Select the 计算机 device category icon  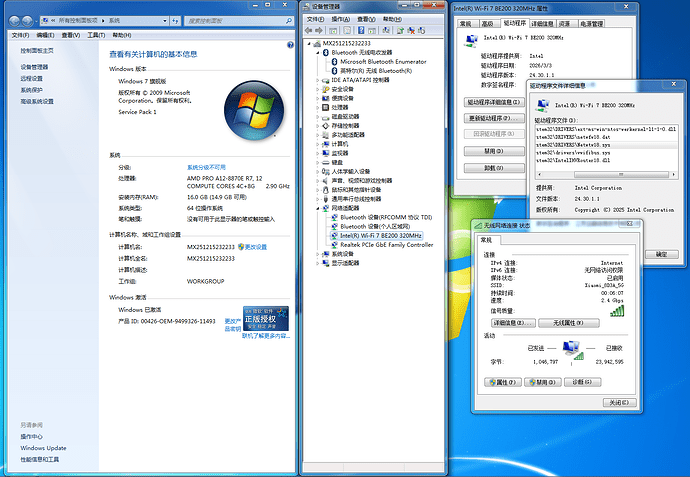coord(326,144)
